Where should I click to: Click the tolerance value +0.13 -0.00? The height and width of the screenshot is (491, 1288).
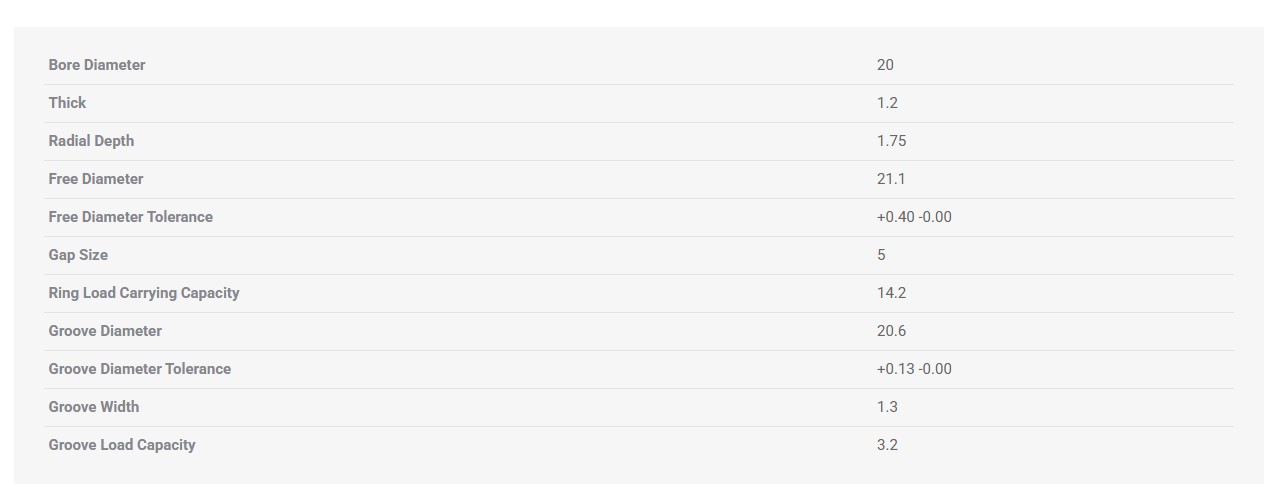pos(914,369)
